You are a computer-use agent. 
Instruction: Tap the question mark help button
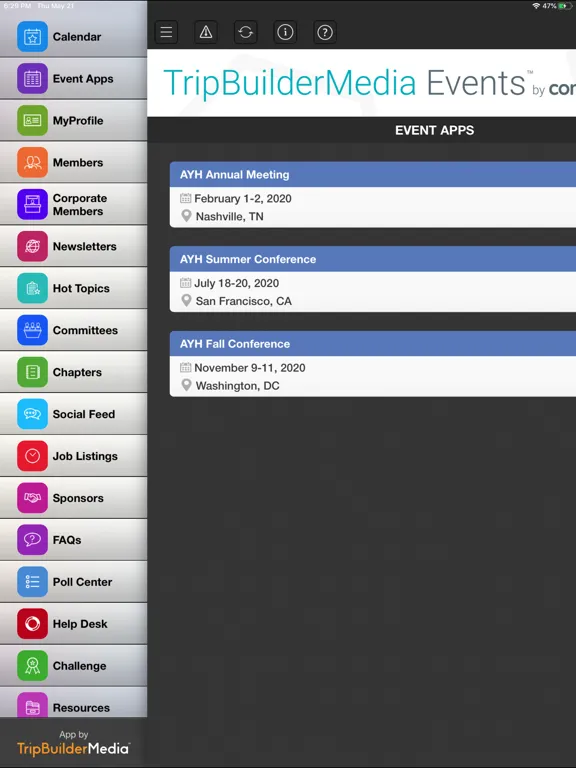tap(325, 32)
